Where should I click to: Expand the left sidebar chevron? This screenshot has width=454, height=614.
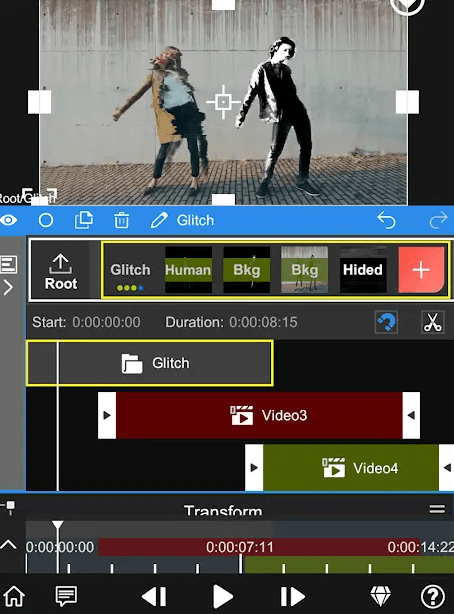(8, 288)
